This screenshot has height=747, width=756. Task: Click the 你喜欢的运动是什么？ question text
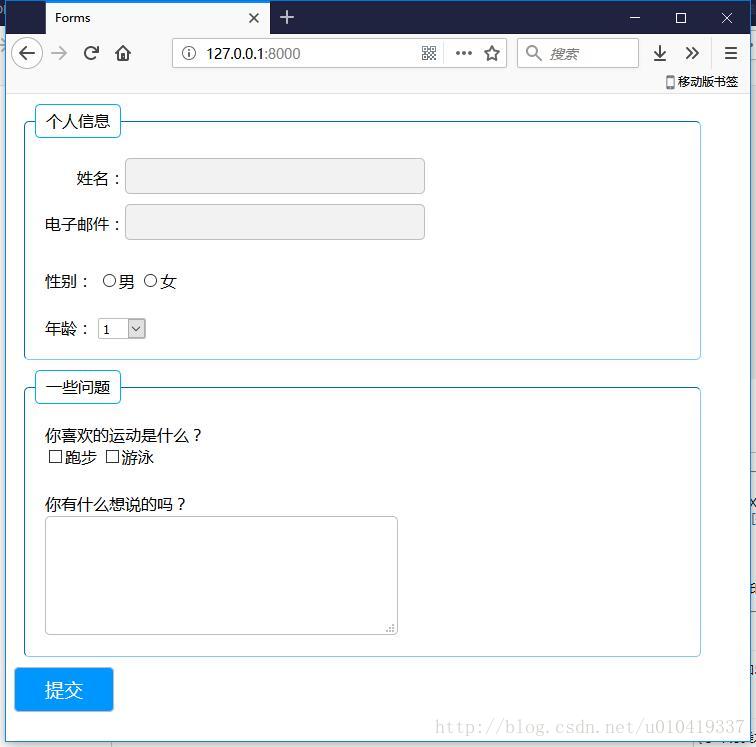pos(123,435)
